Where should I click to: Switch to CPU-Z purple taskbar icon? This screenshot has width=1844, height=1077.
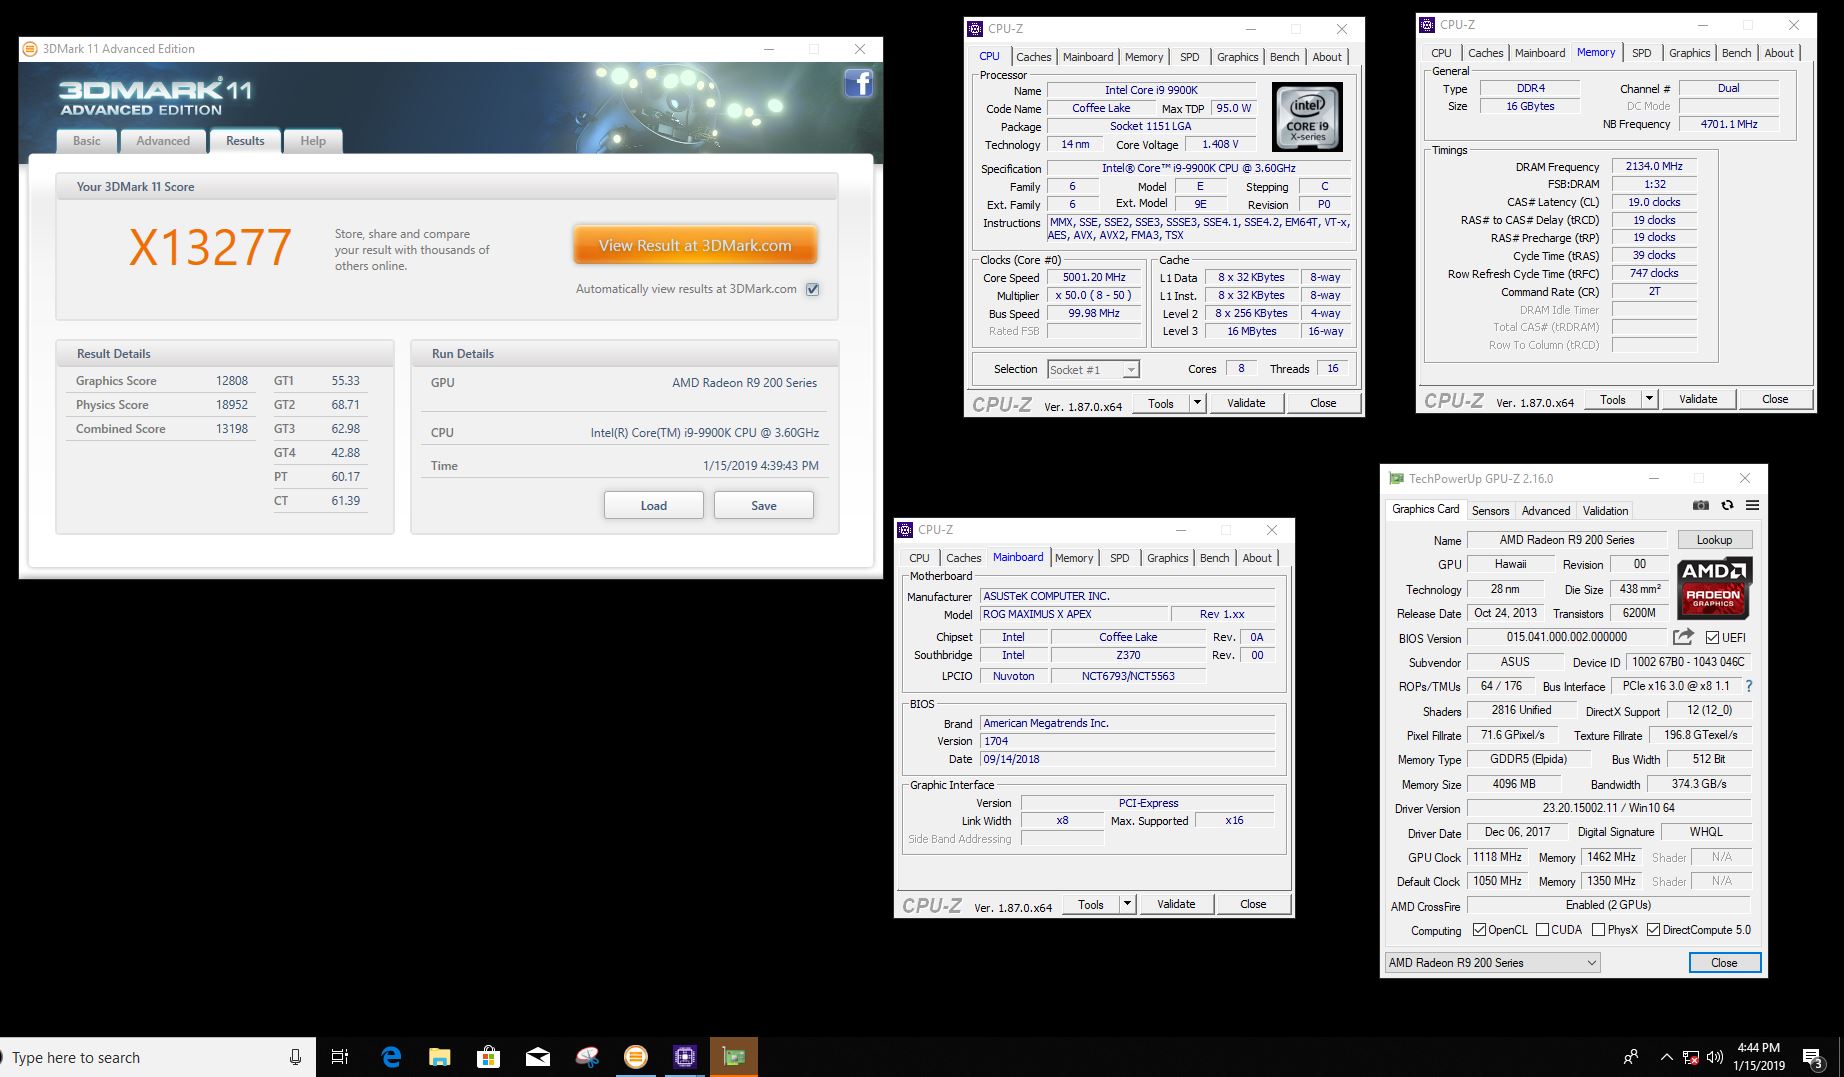[684, 1057]
